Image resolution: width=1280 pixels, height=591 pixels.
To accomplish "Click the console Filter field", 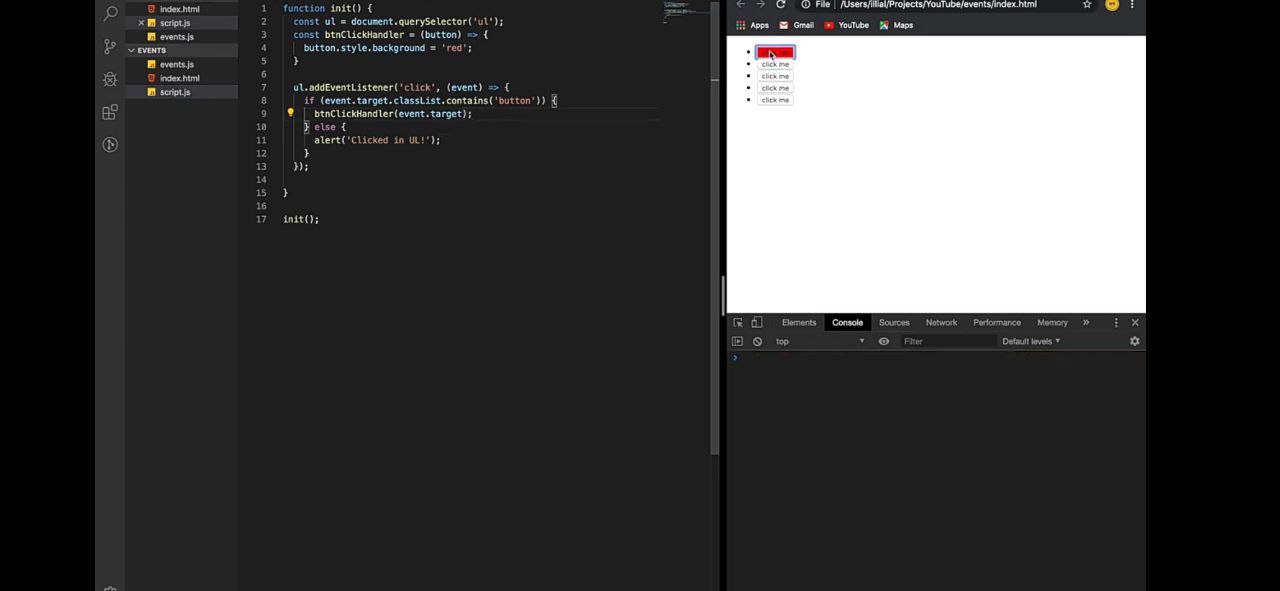I will pos(947,341).
